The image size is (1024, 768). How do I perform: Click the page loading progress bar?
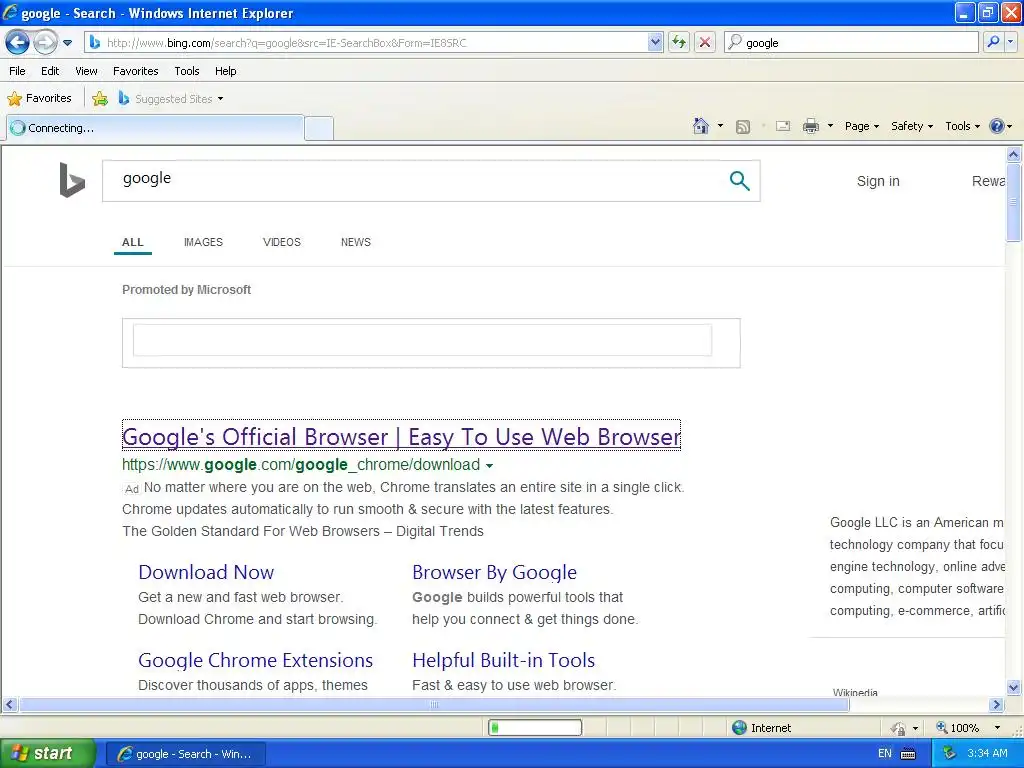click(535, 728)
